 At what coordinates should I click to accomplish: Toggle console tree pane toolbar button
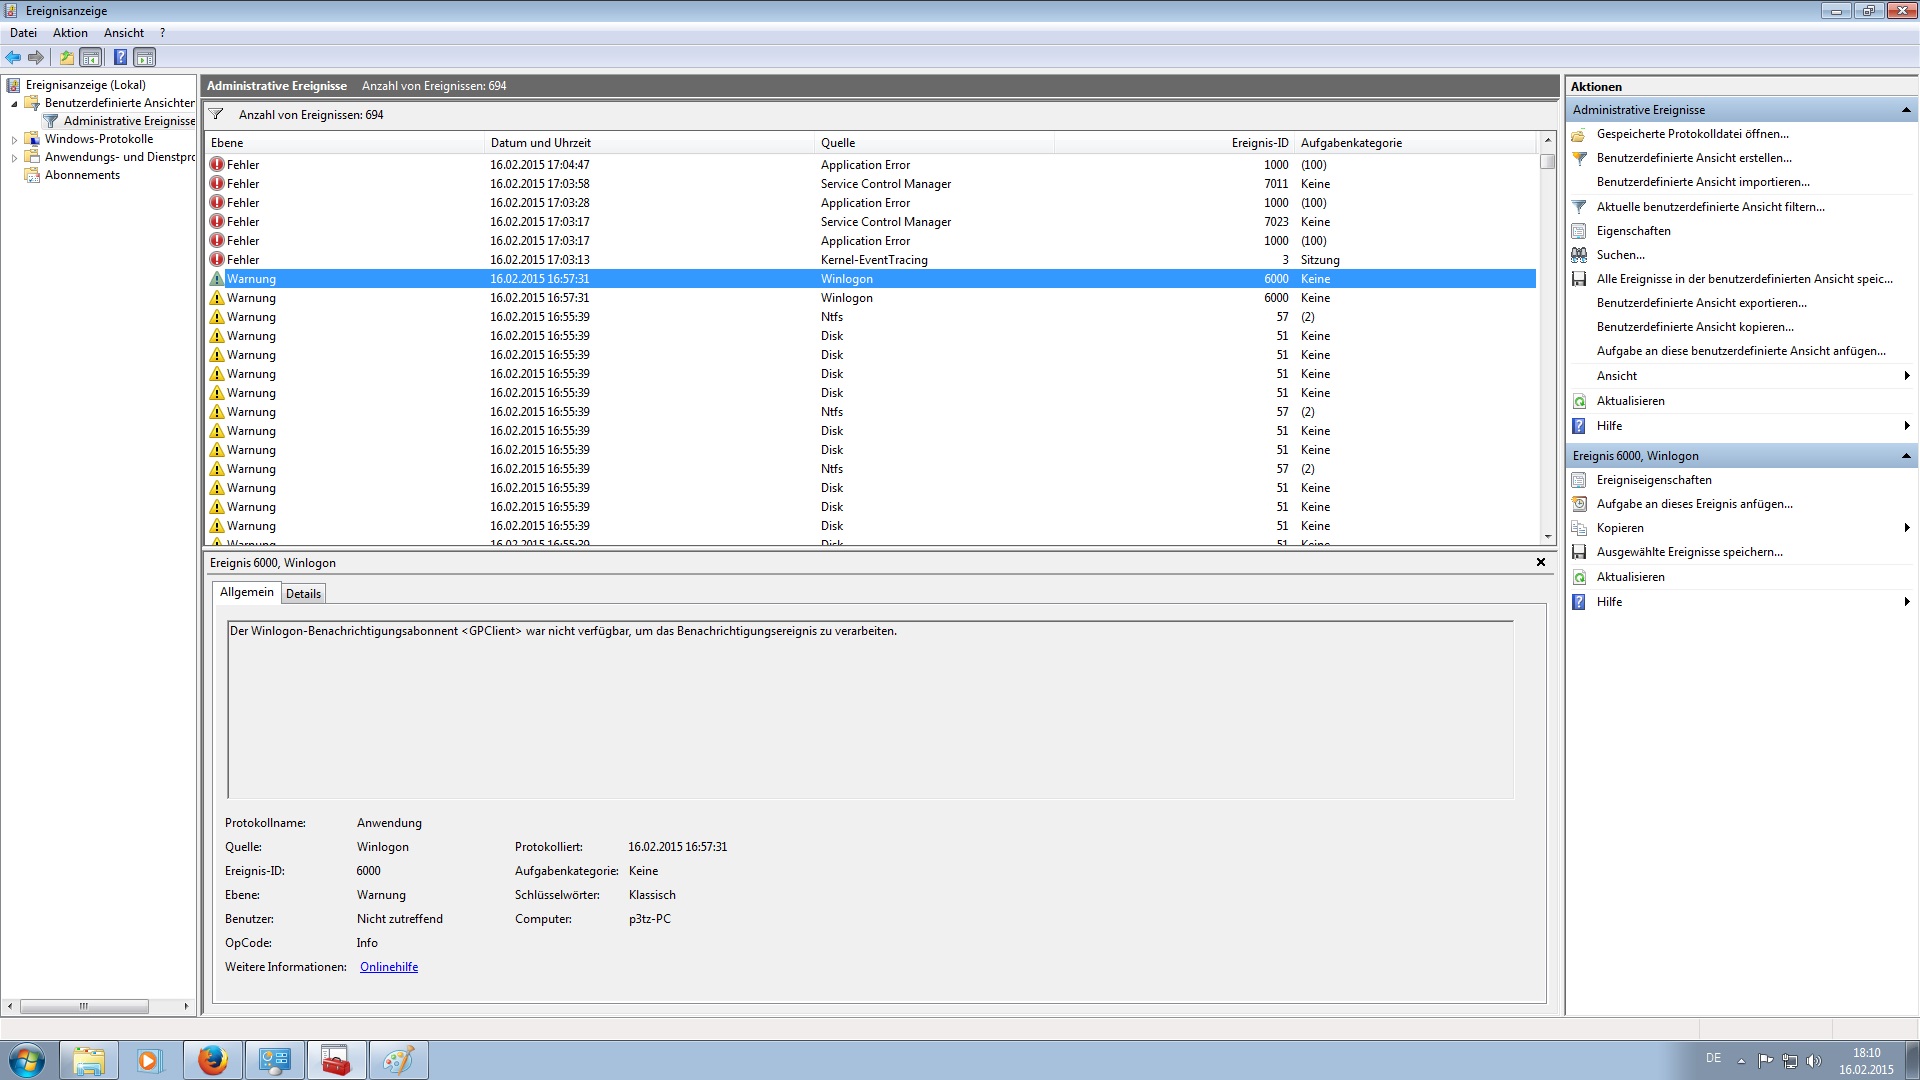click(x=91, y=57)
